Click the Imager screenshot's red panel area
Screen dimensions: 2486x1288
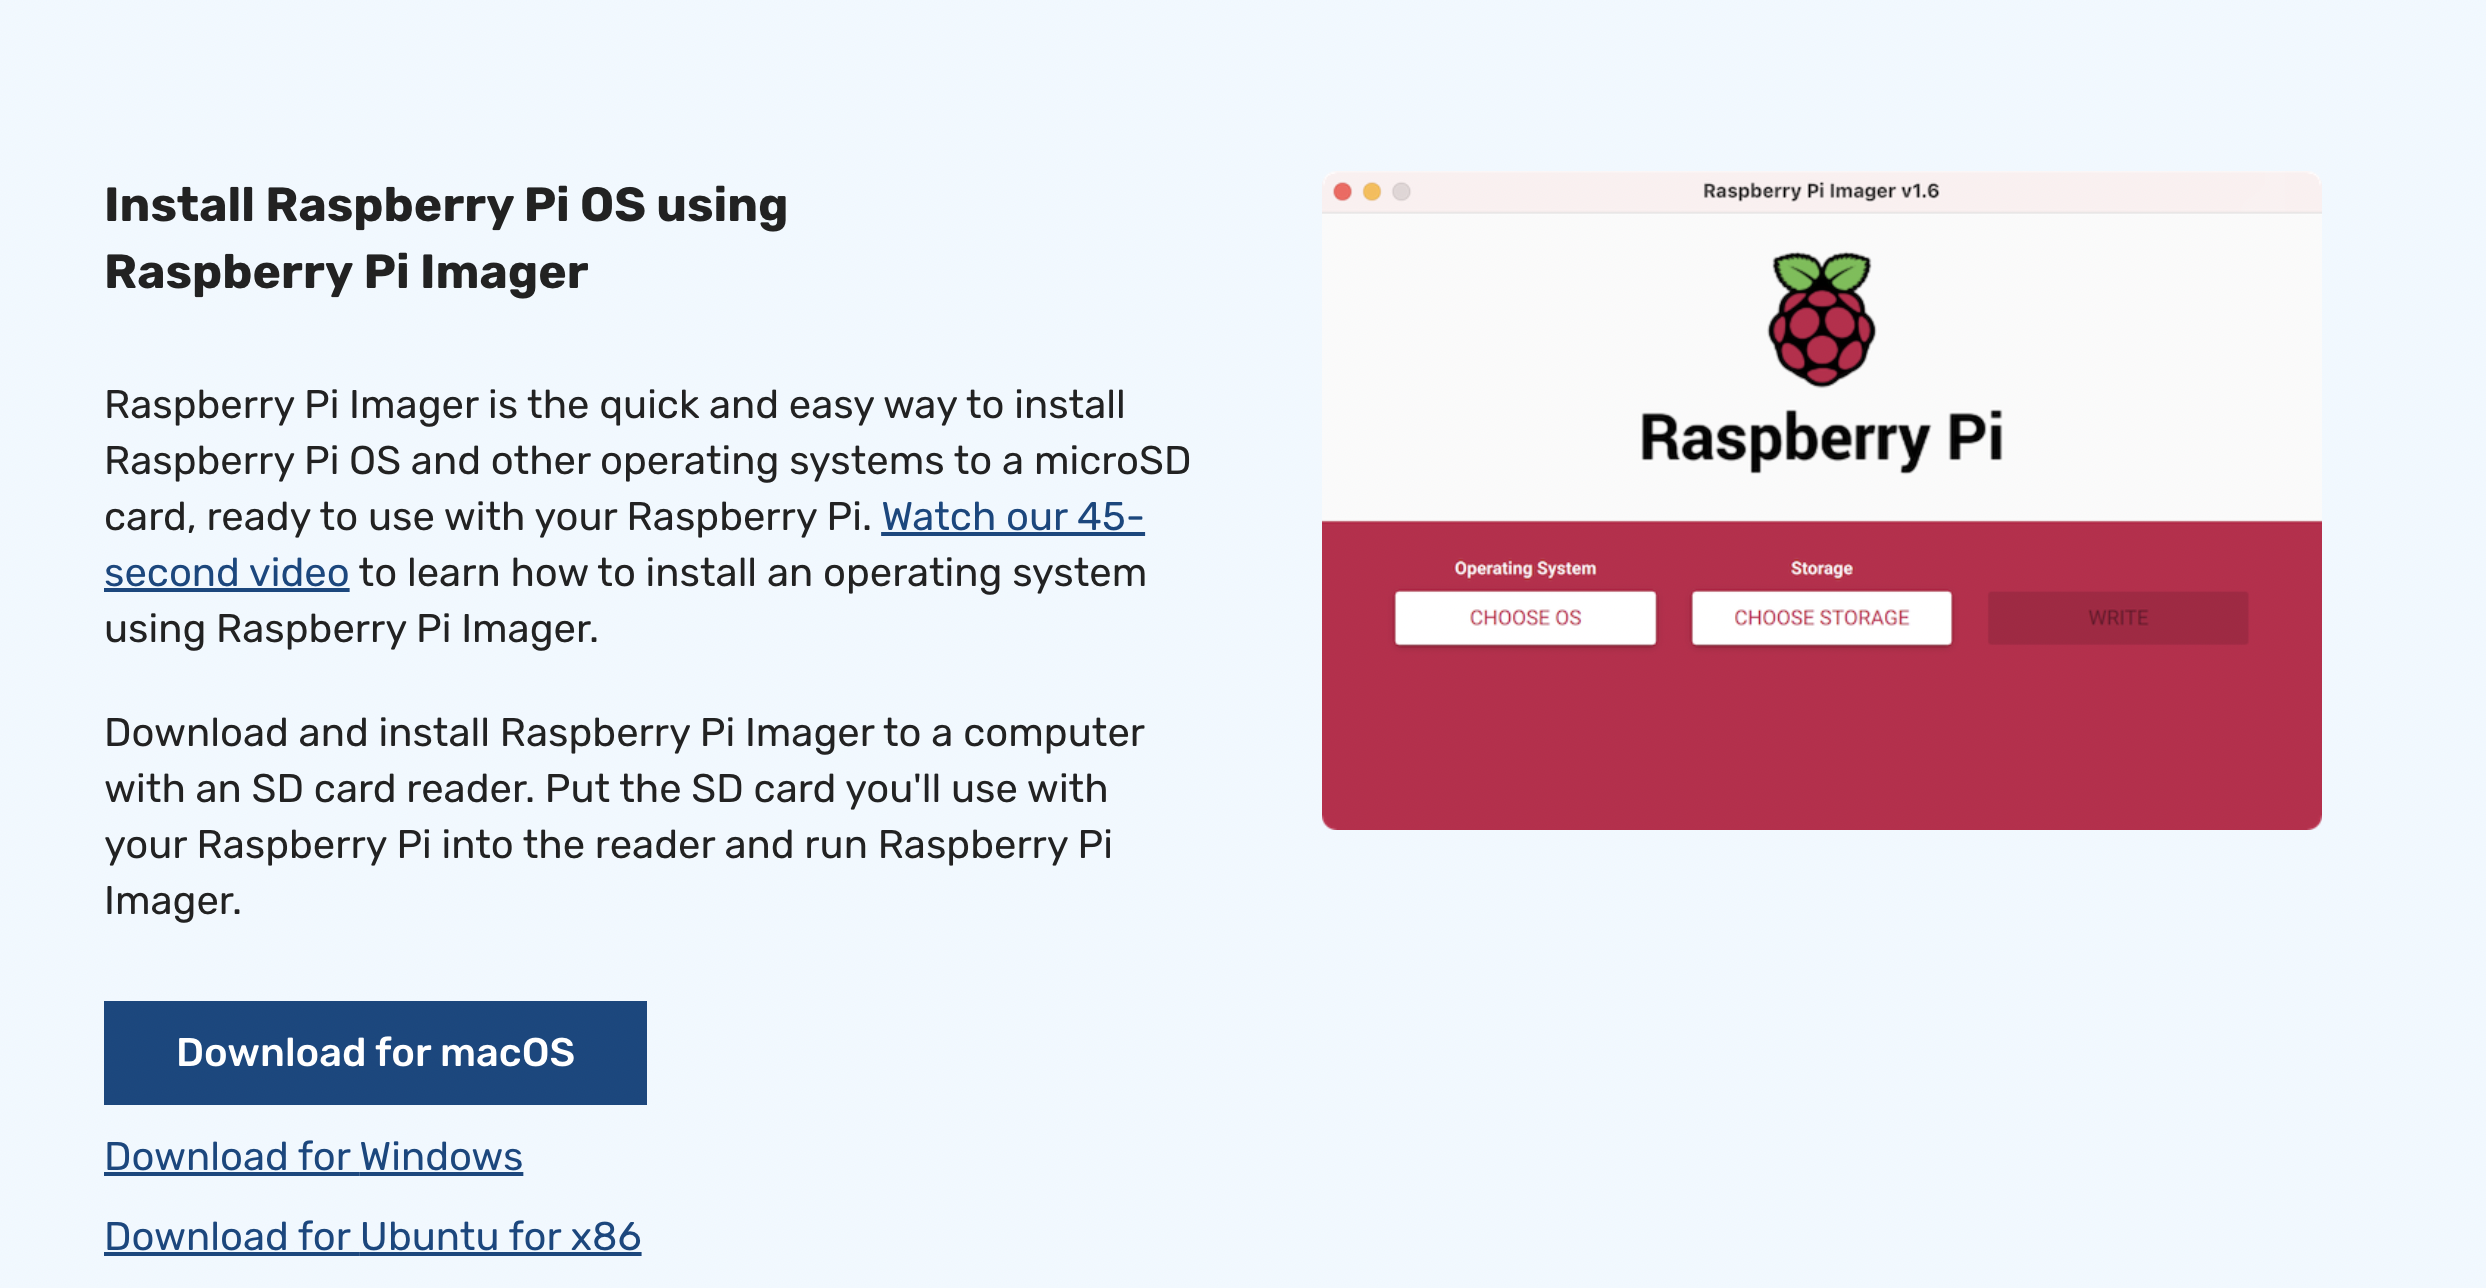point(1821,740)
